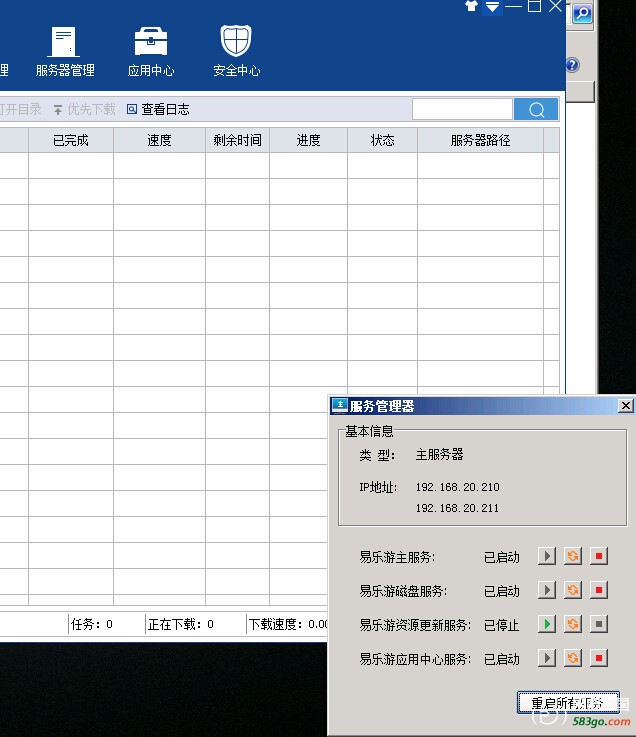Close the 服务管理器 dialog

pyautogui.click(x=626, y=406)
